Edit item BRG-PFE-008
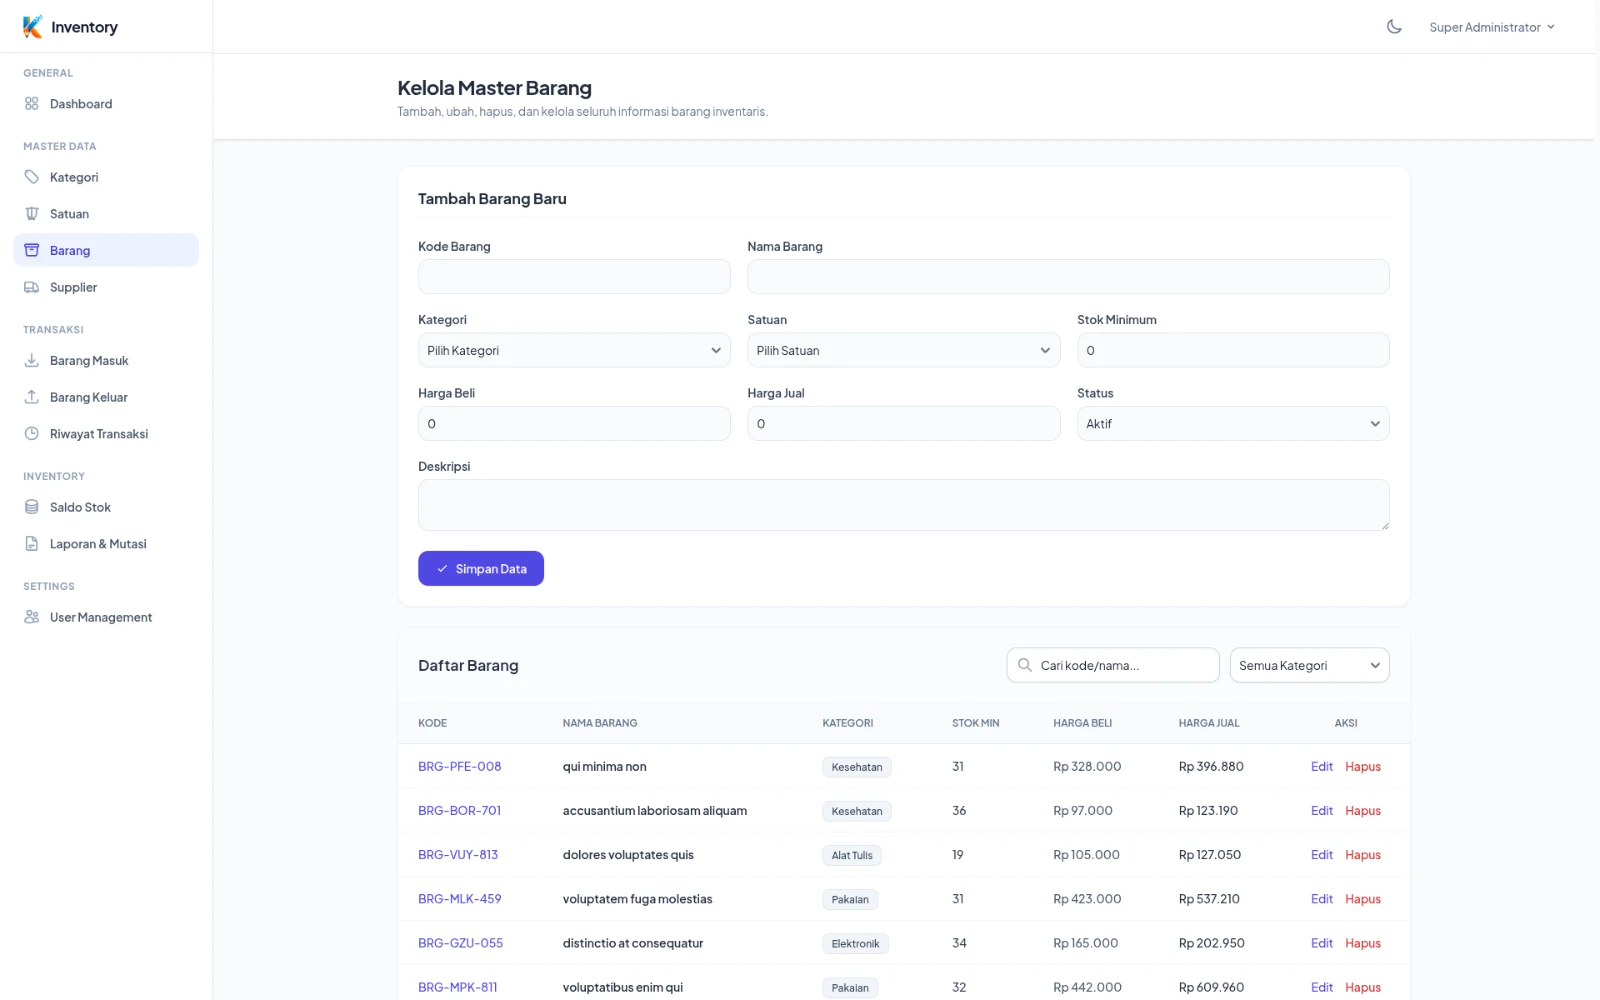1600x1000 pixels. pos(1322,767)
